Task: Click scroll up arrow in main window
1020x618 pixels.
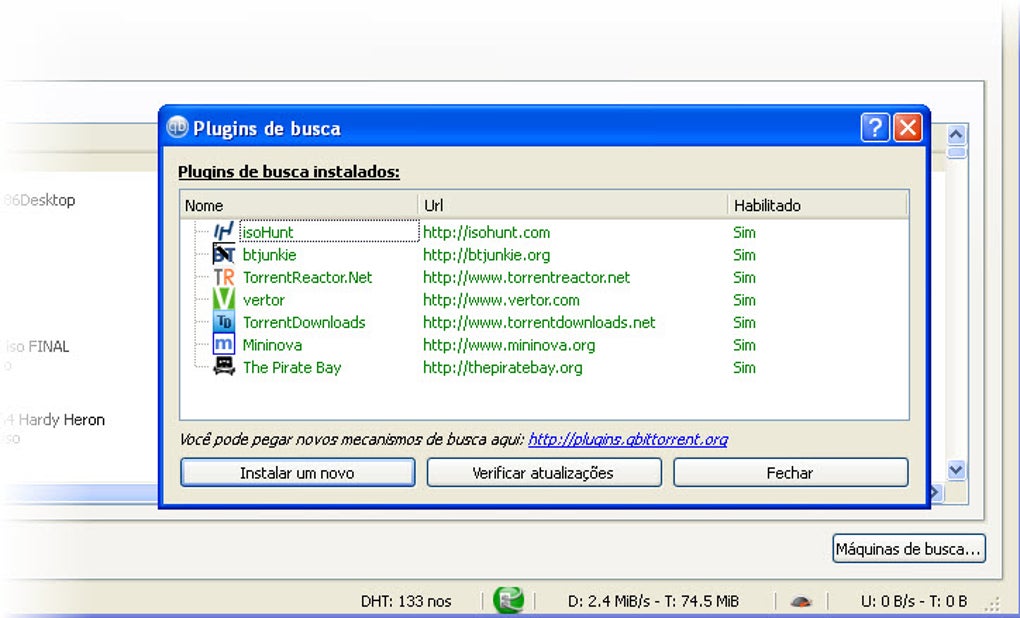Action: 956,135
